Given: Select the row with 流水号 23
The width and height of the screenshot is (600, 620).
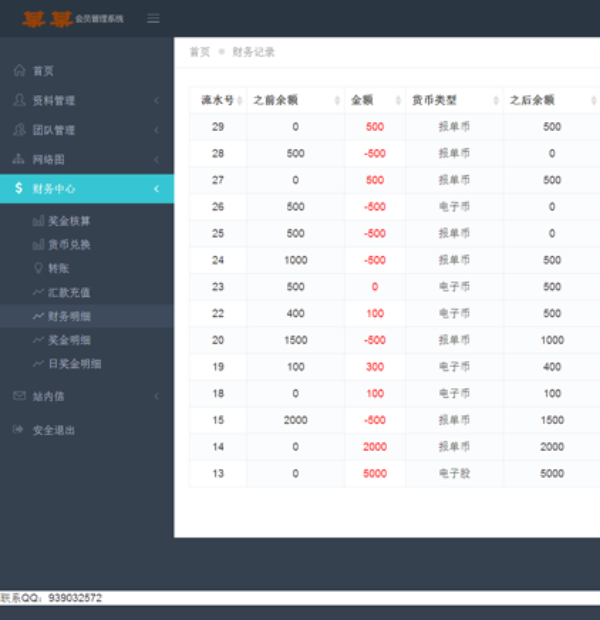Looking at the screenshot, I should click(x=395, y=287).
